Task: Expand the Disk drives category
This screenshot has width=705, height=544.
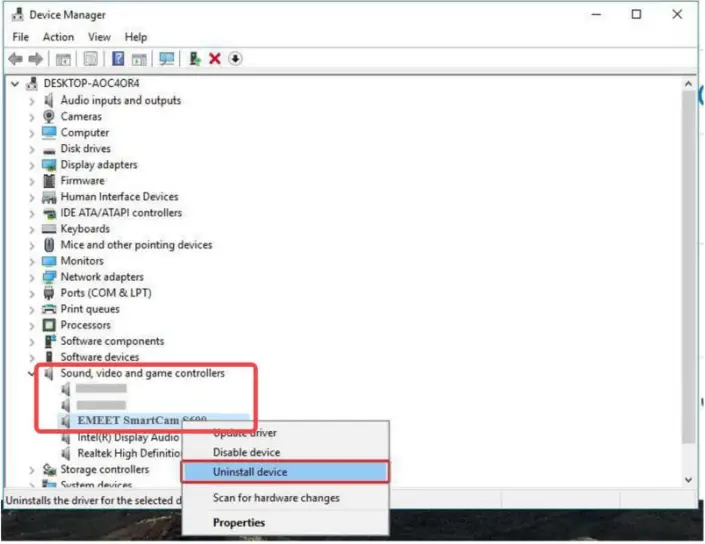Action: [x=31, y=149]
